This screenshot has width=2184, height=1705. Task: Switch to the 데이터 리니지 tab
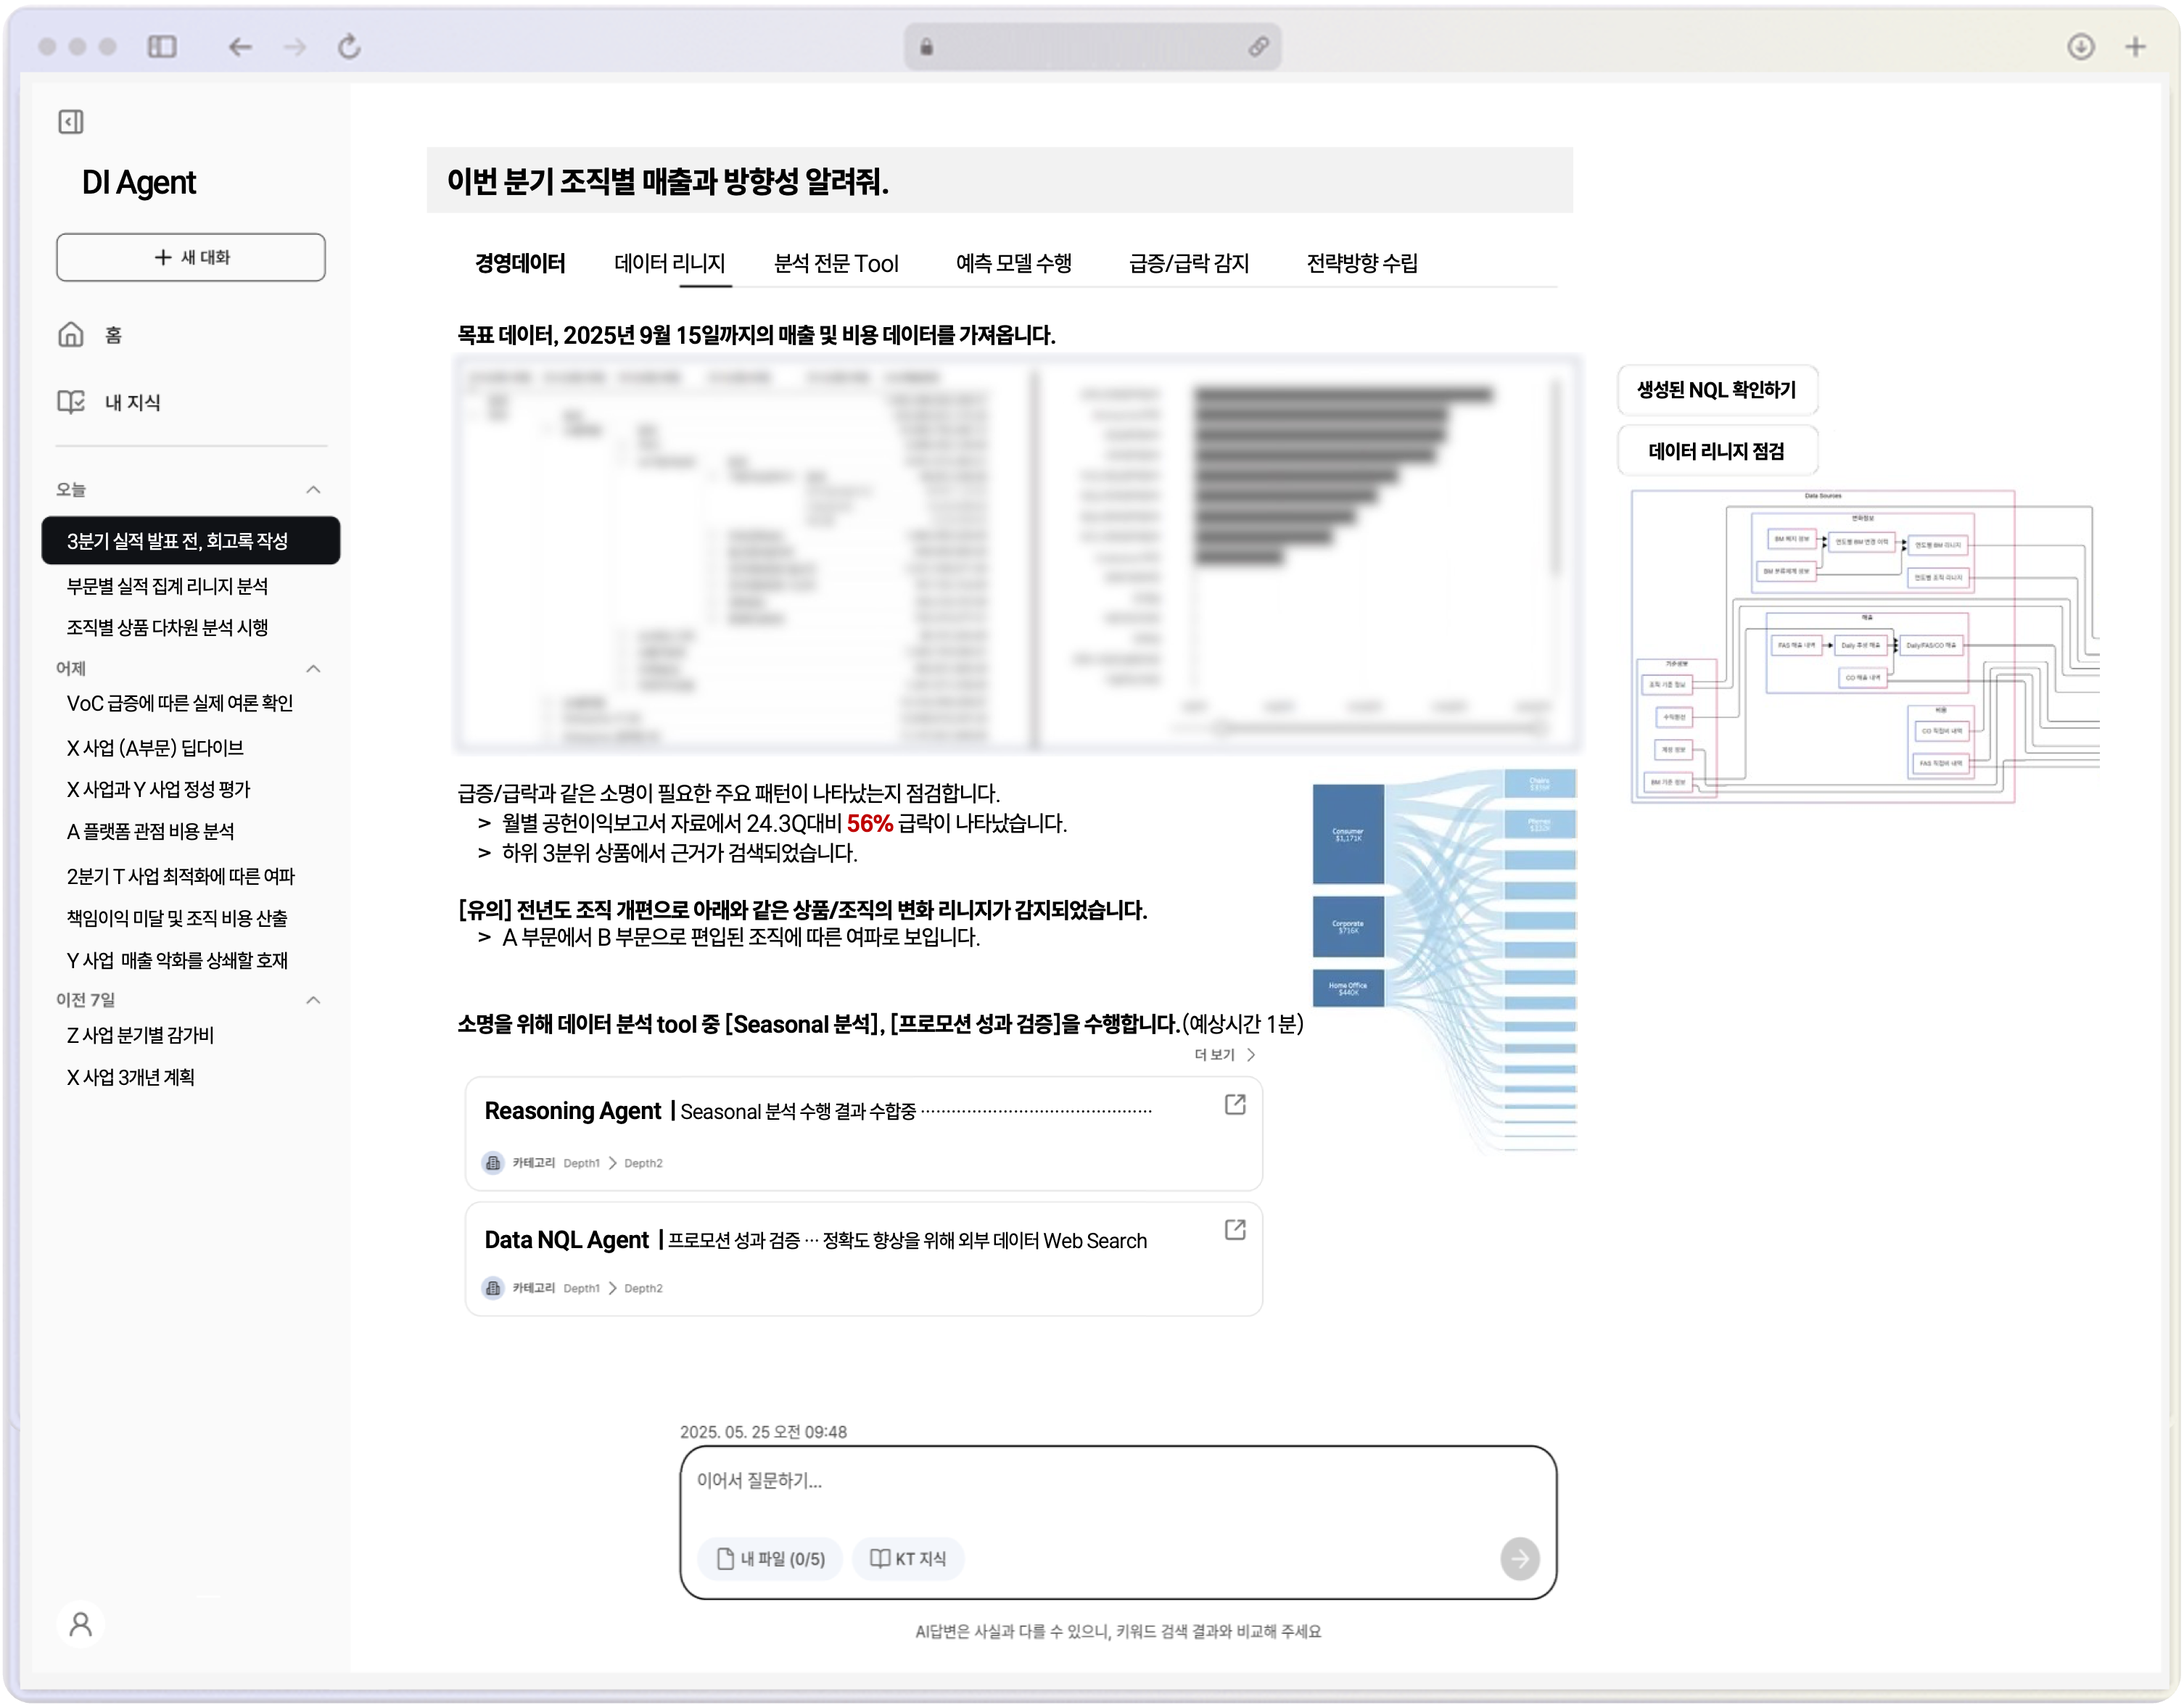pos(669,263)
